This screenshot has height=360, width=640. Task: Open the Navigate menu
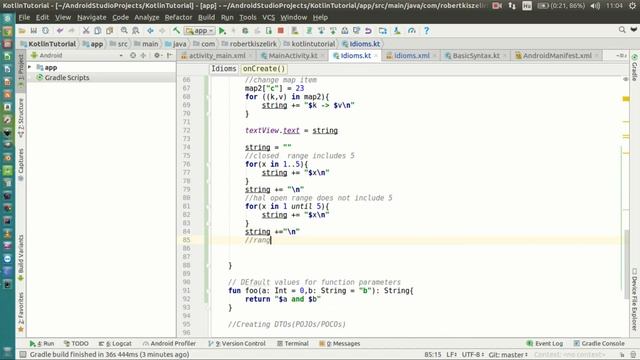(91, 18)
